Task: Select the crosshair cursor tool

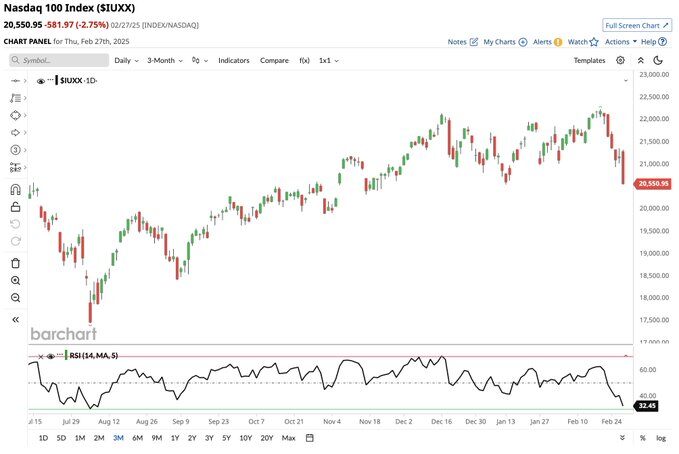Action: 16,81
